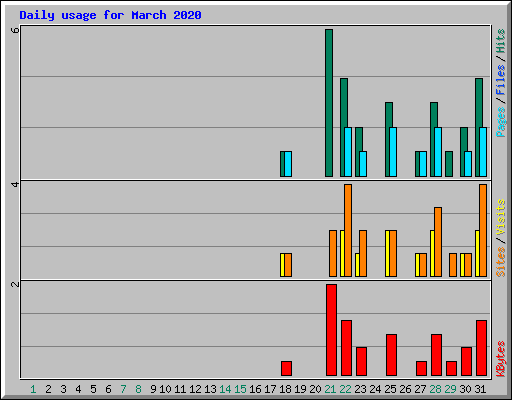Click green day label '14' on the x-axis
Screen dimensions: 512x400
pyautogui.click(x=225, y=389)
